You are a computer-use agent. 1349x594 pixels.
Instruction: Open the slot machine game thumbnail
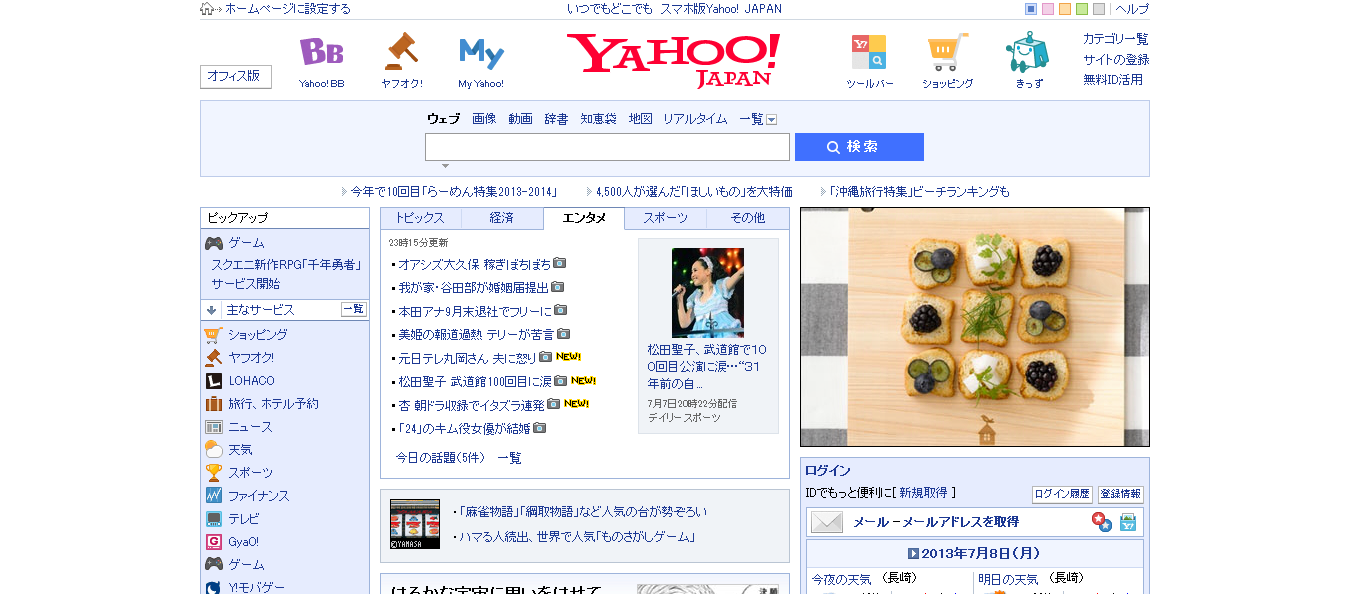[415, 524]
